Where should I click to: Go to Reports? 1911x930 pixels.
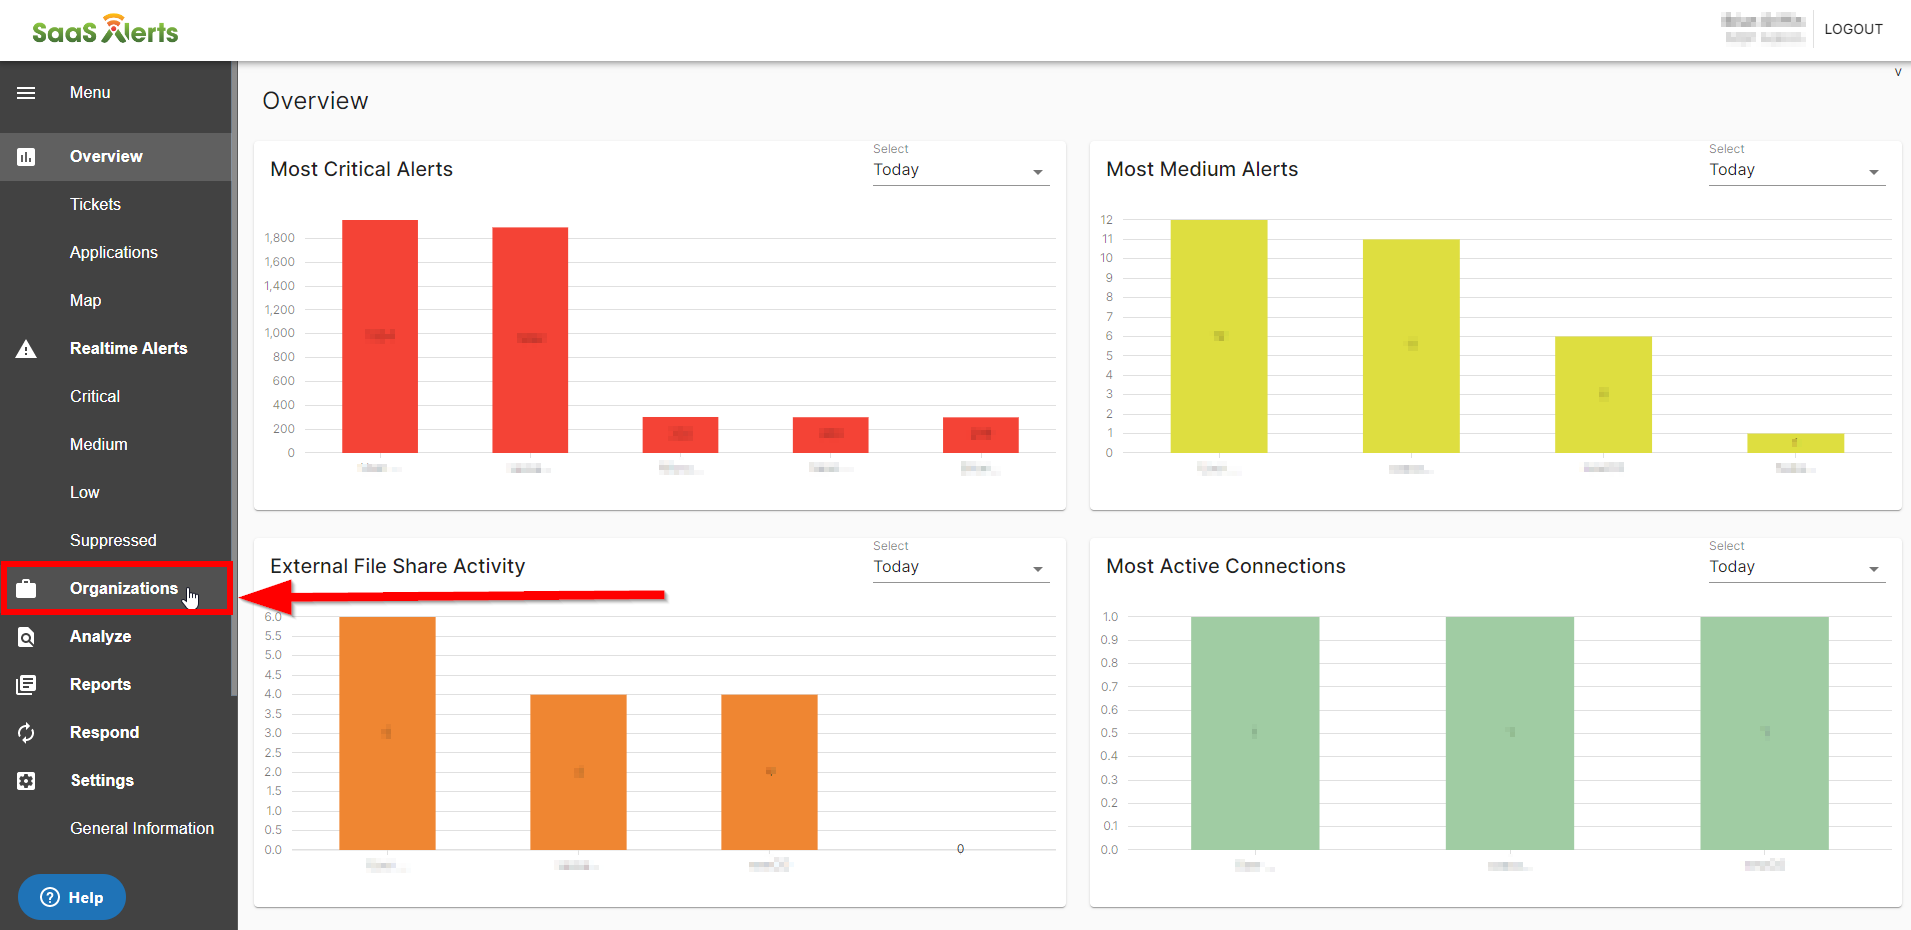pos(116,685)
